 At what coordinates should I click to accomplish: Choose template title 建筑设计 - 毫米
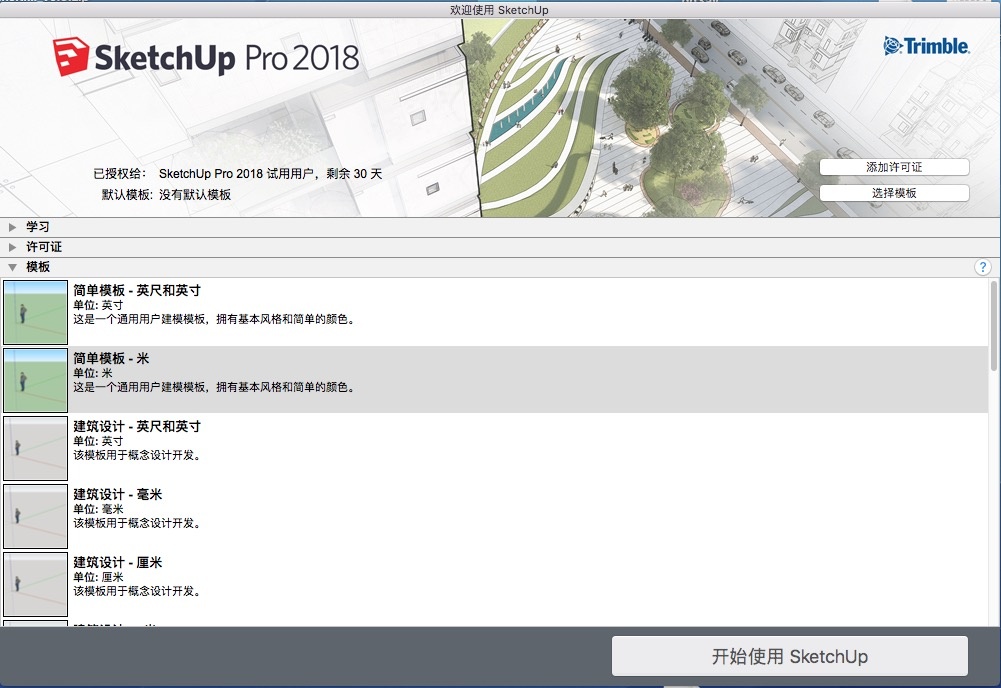tap(117, 494)
